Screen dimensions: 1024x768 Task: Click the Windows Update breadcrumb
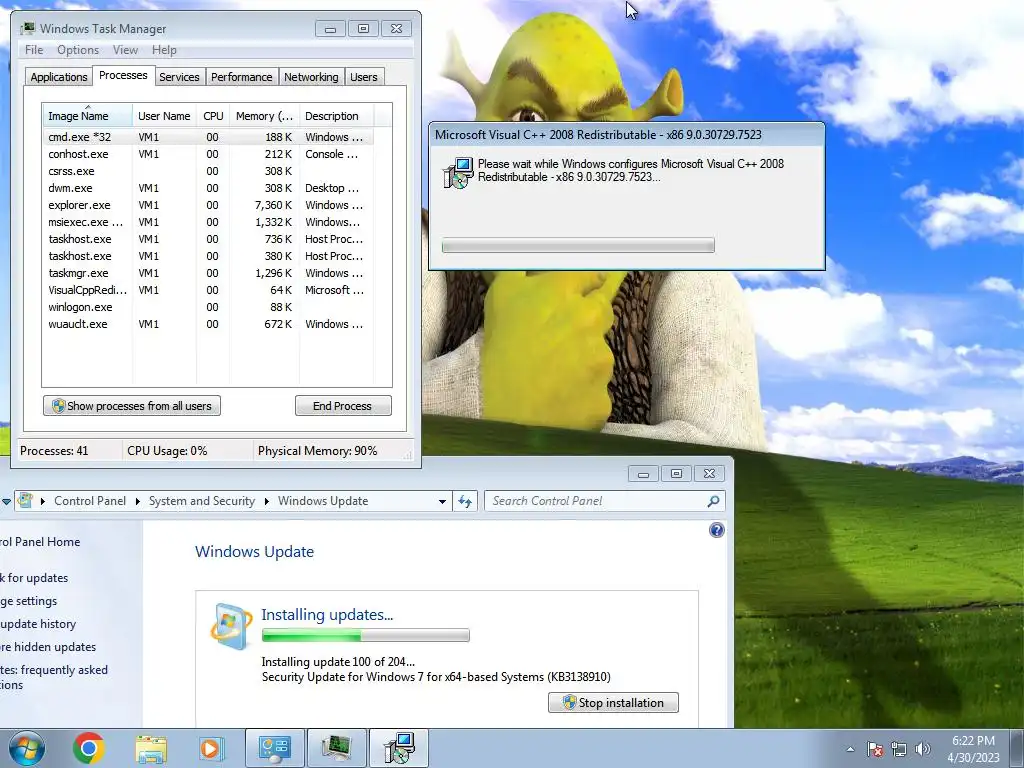[323, 501]
